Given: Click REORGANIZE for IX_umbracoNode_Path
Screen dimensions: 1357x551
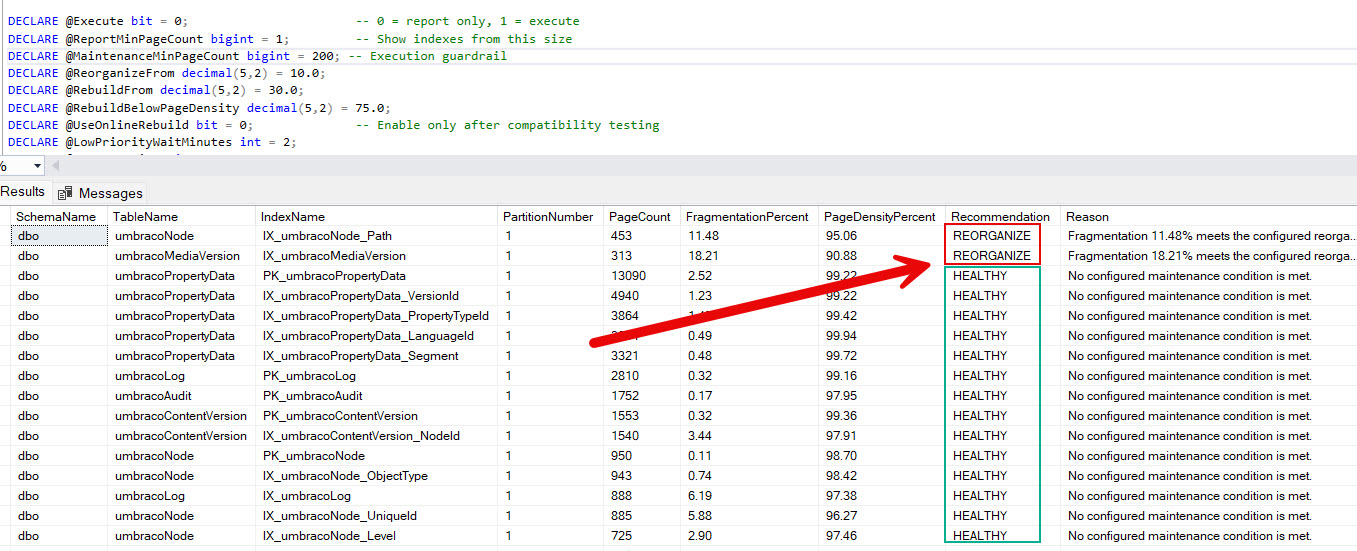Looking at the screenshot, I should coord(992,236).
